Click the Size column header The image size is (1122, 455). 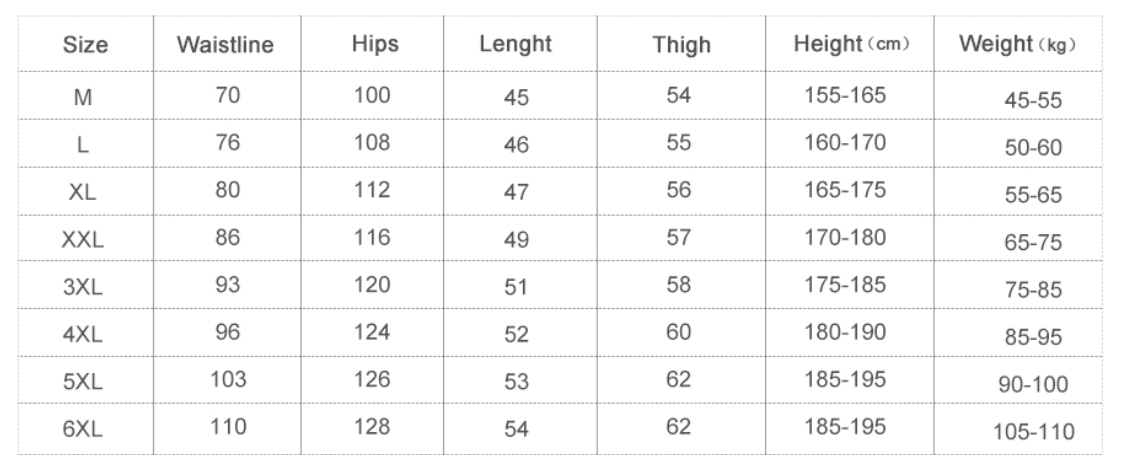(85, 46)
